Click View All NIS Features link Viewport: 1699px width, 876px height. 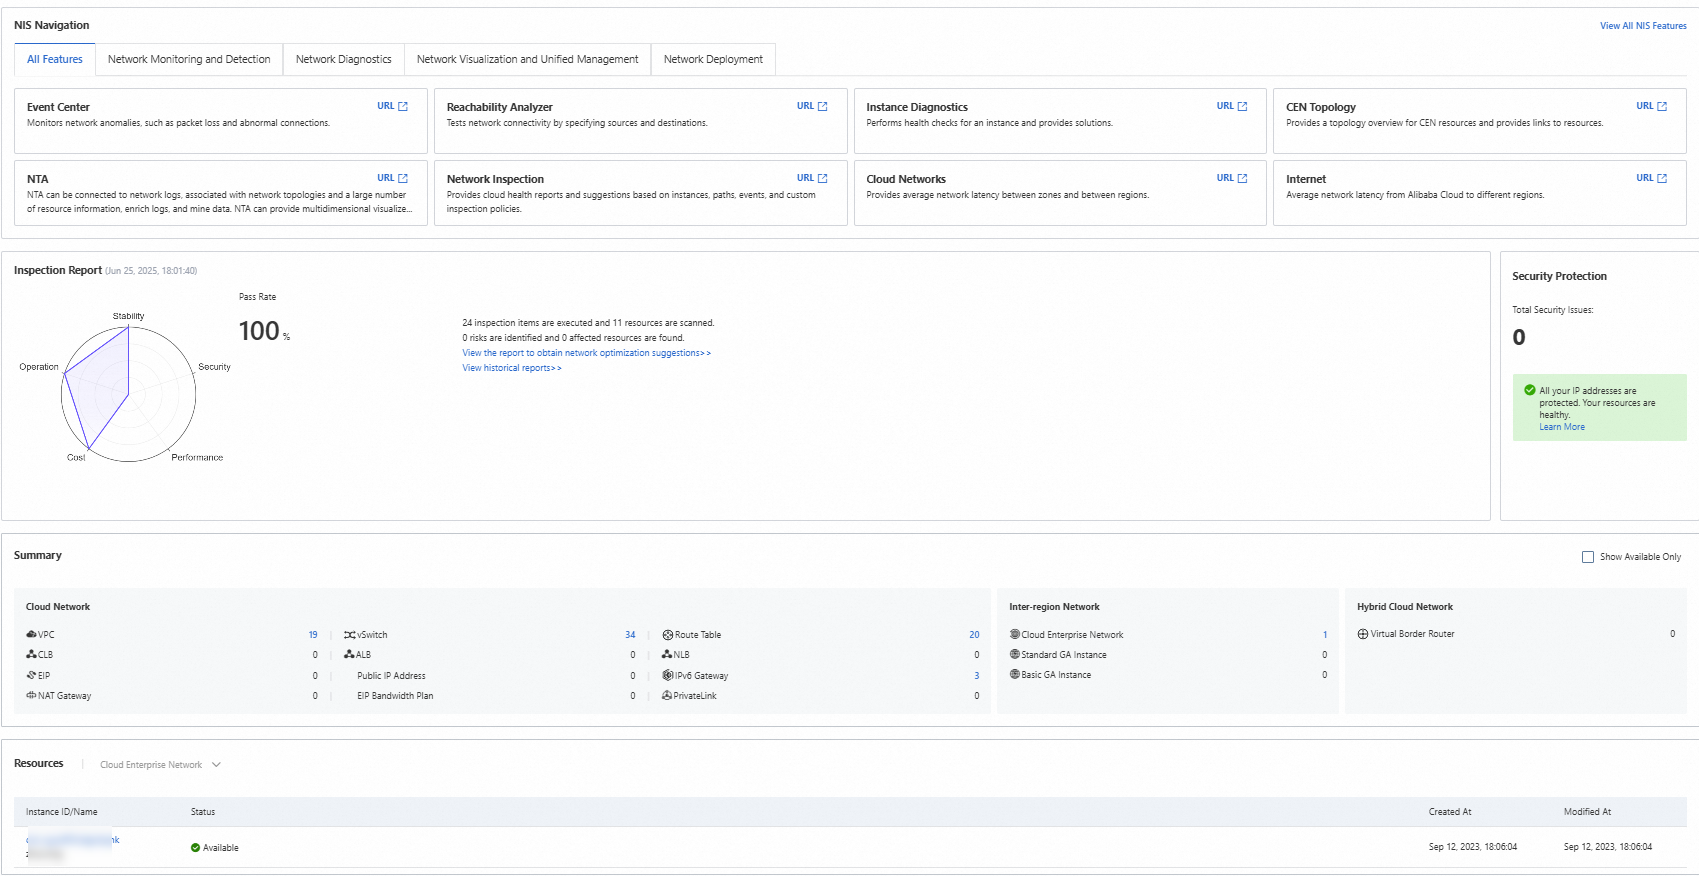pos(1643,26)
